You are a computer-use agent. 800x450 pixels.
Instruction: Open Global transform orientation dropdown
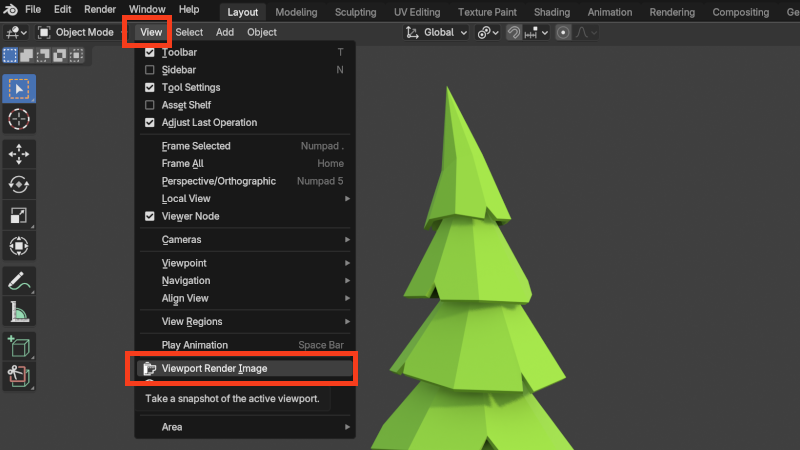pyautogui.click(x=437, y=32)
